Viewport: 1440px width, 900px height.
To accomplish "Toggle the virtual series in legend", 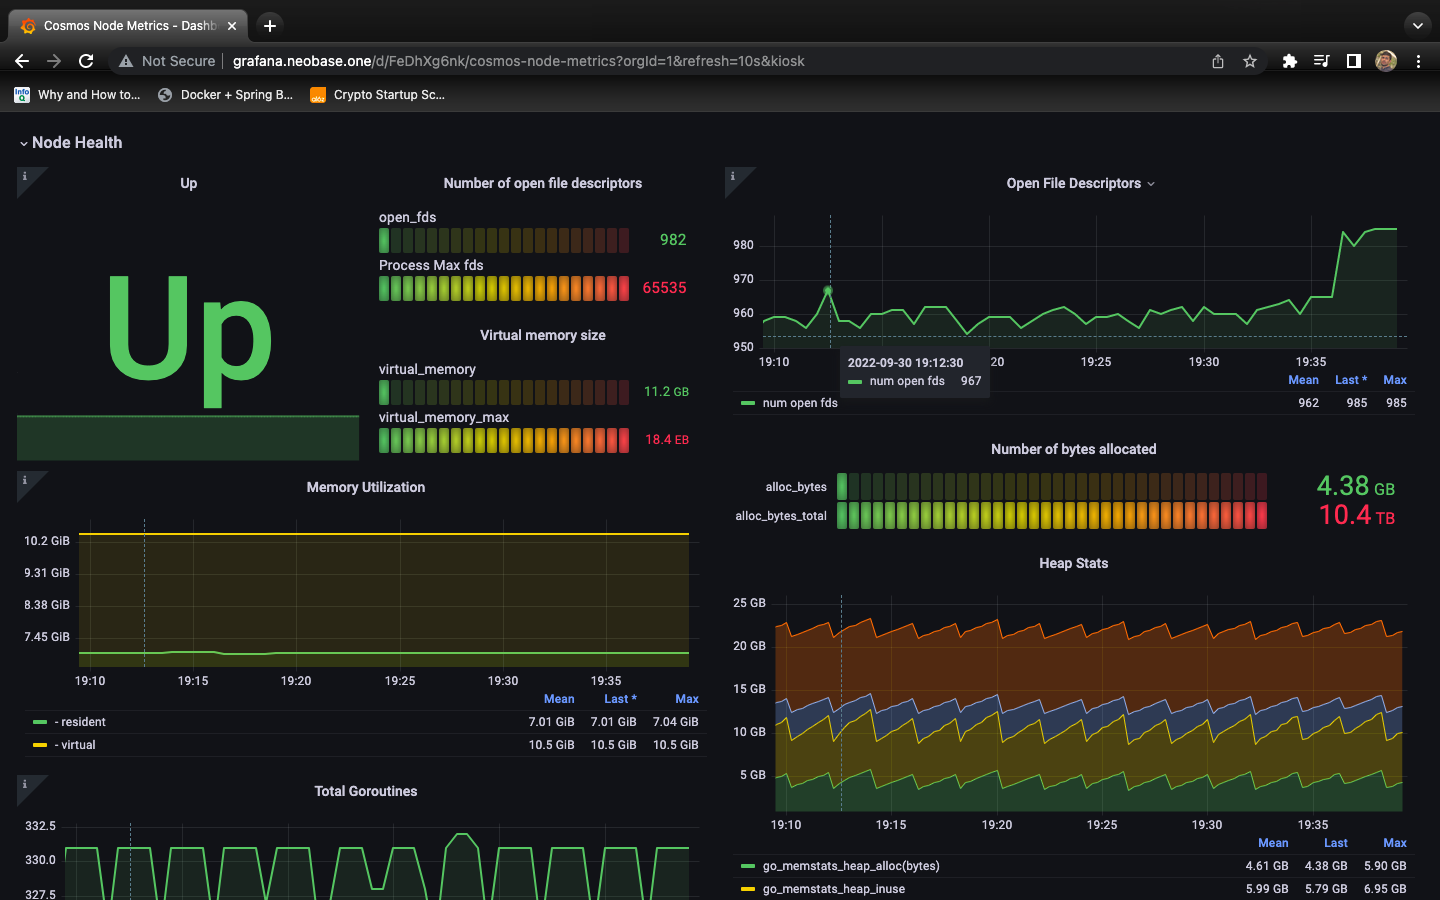I will pos(78,745).
